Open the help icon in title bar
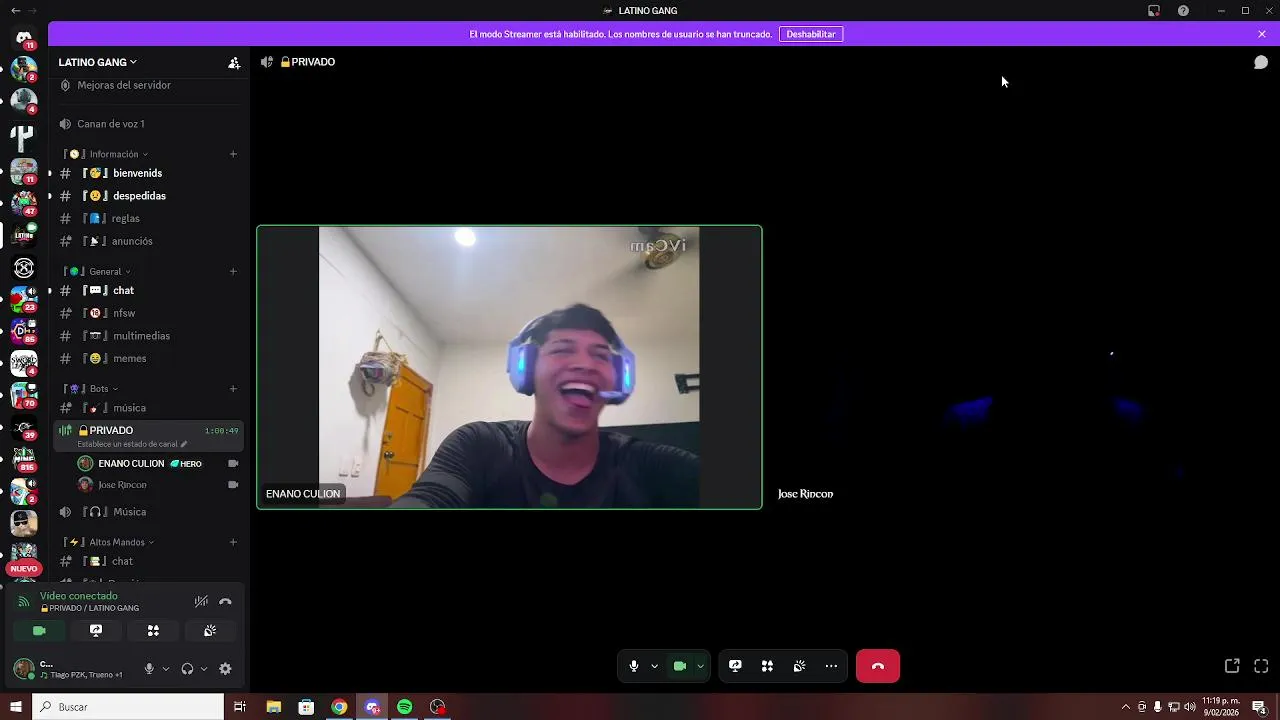The width and height of the screenshot is (1280, 720). click(1183, 11)
